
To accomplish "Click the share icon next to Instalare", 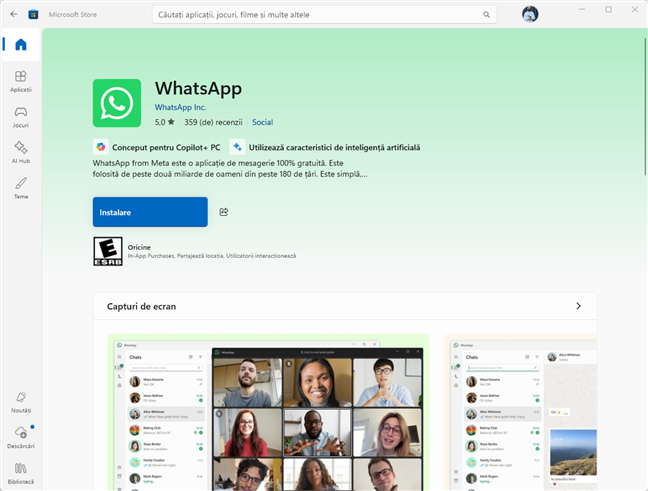I will click(x=224, y=212).
